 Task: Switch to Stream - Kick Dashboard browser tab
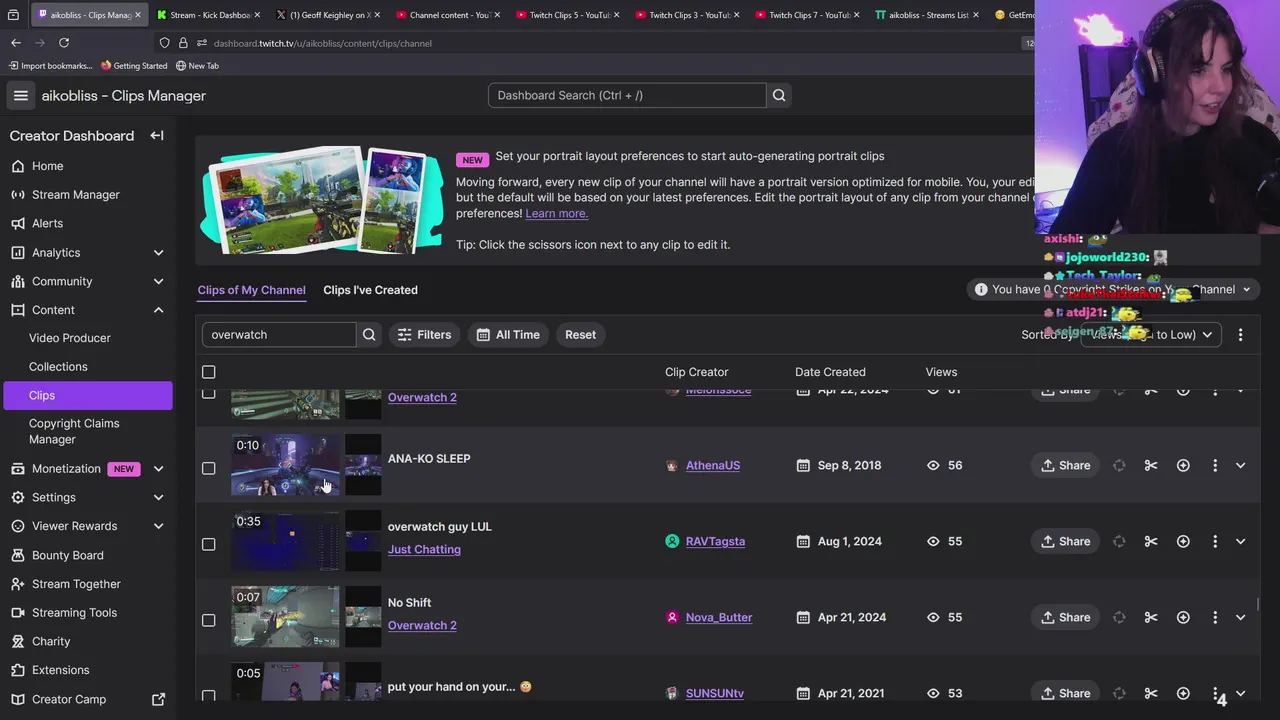208,15
